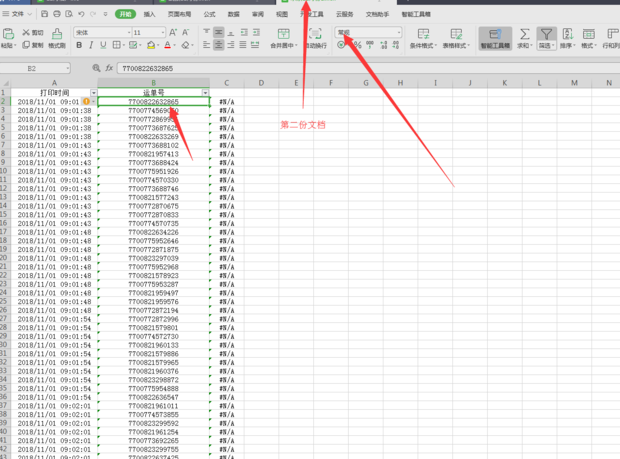
Task: Click the clear formatting eraser icon
Action: [x=185, y=45]
